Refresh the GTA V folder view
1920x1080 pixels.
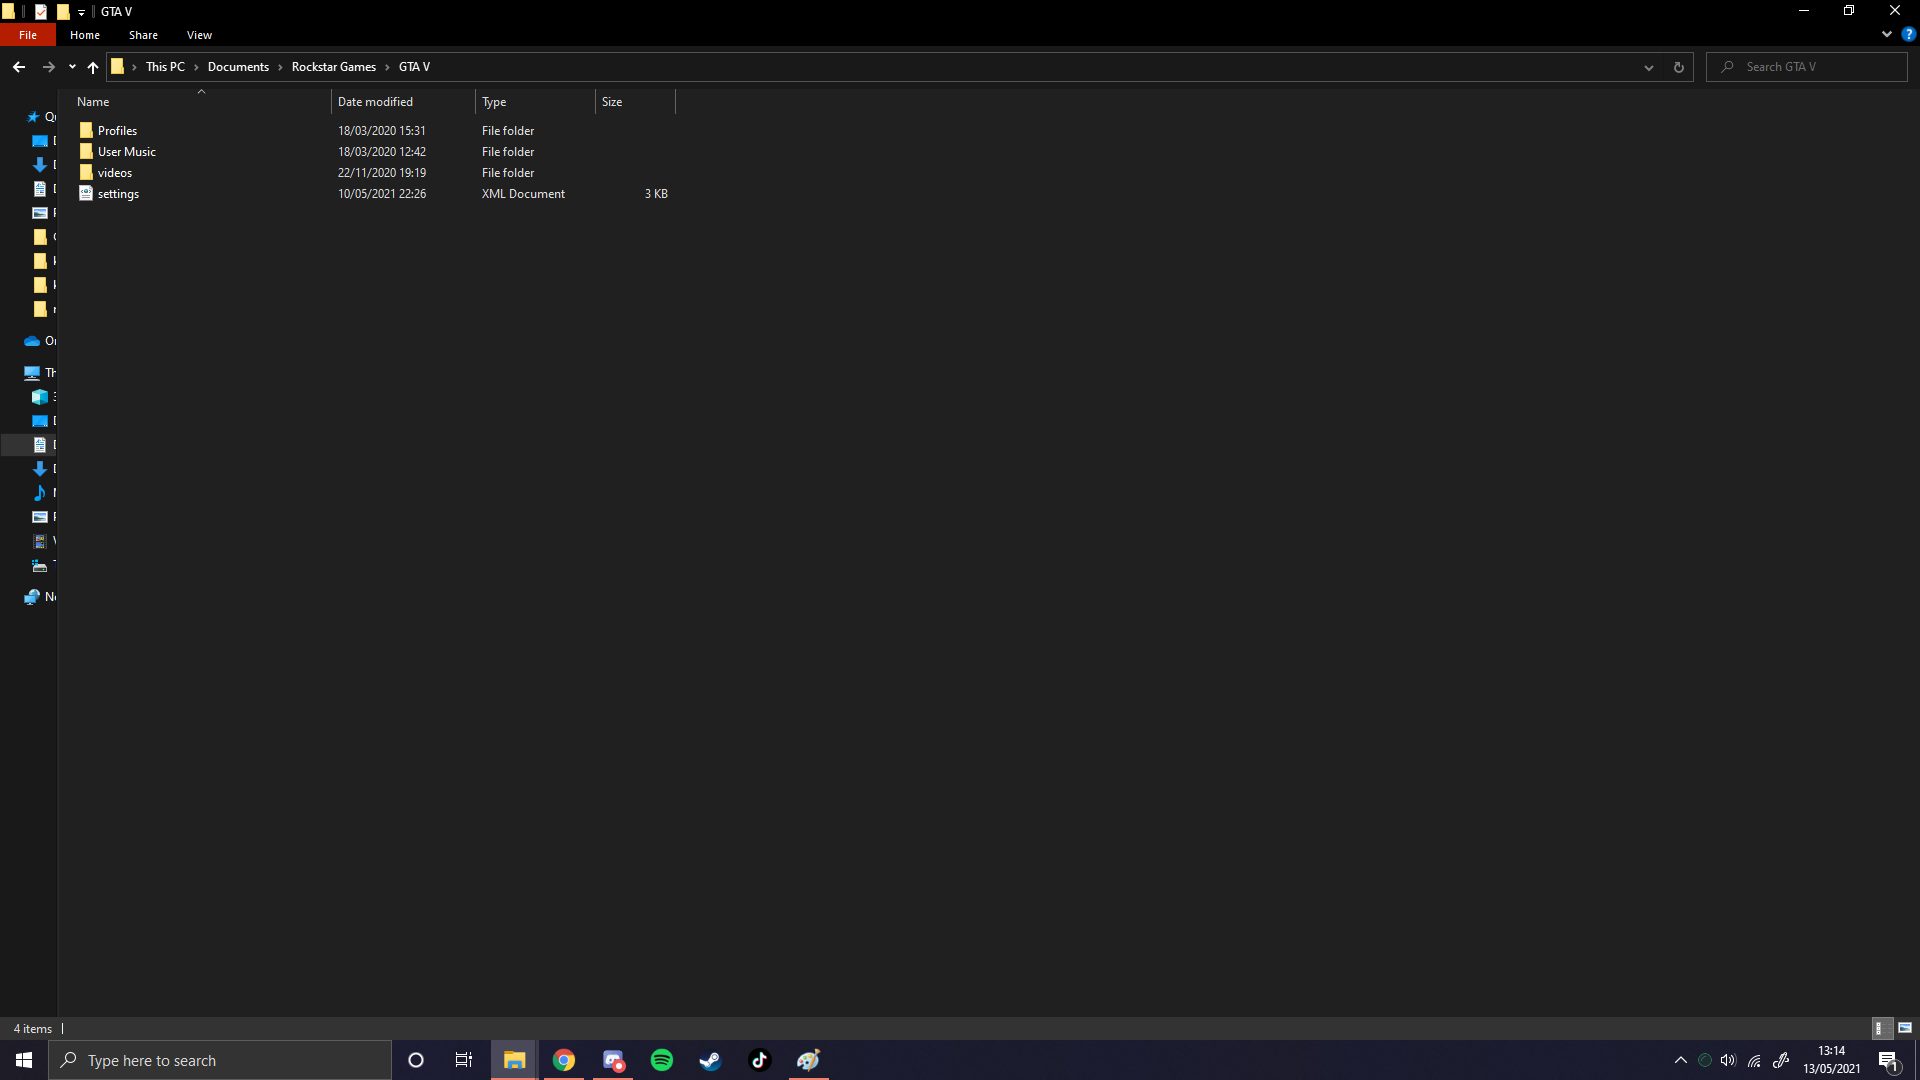click(1678, 67)
